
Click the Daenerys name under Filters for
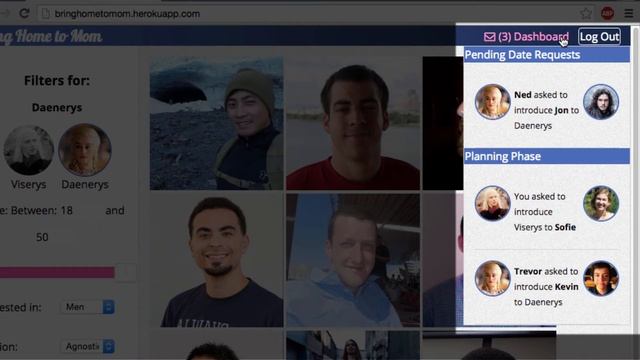pyautogui.click(x=57, y=107)
